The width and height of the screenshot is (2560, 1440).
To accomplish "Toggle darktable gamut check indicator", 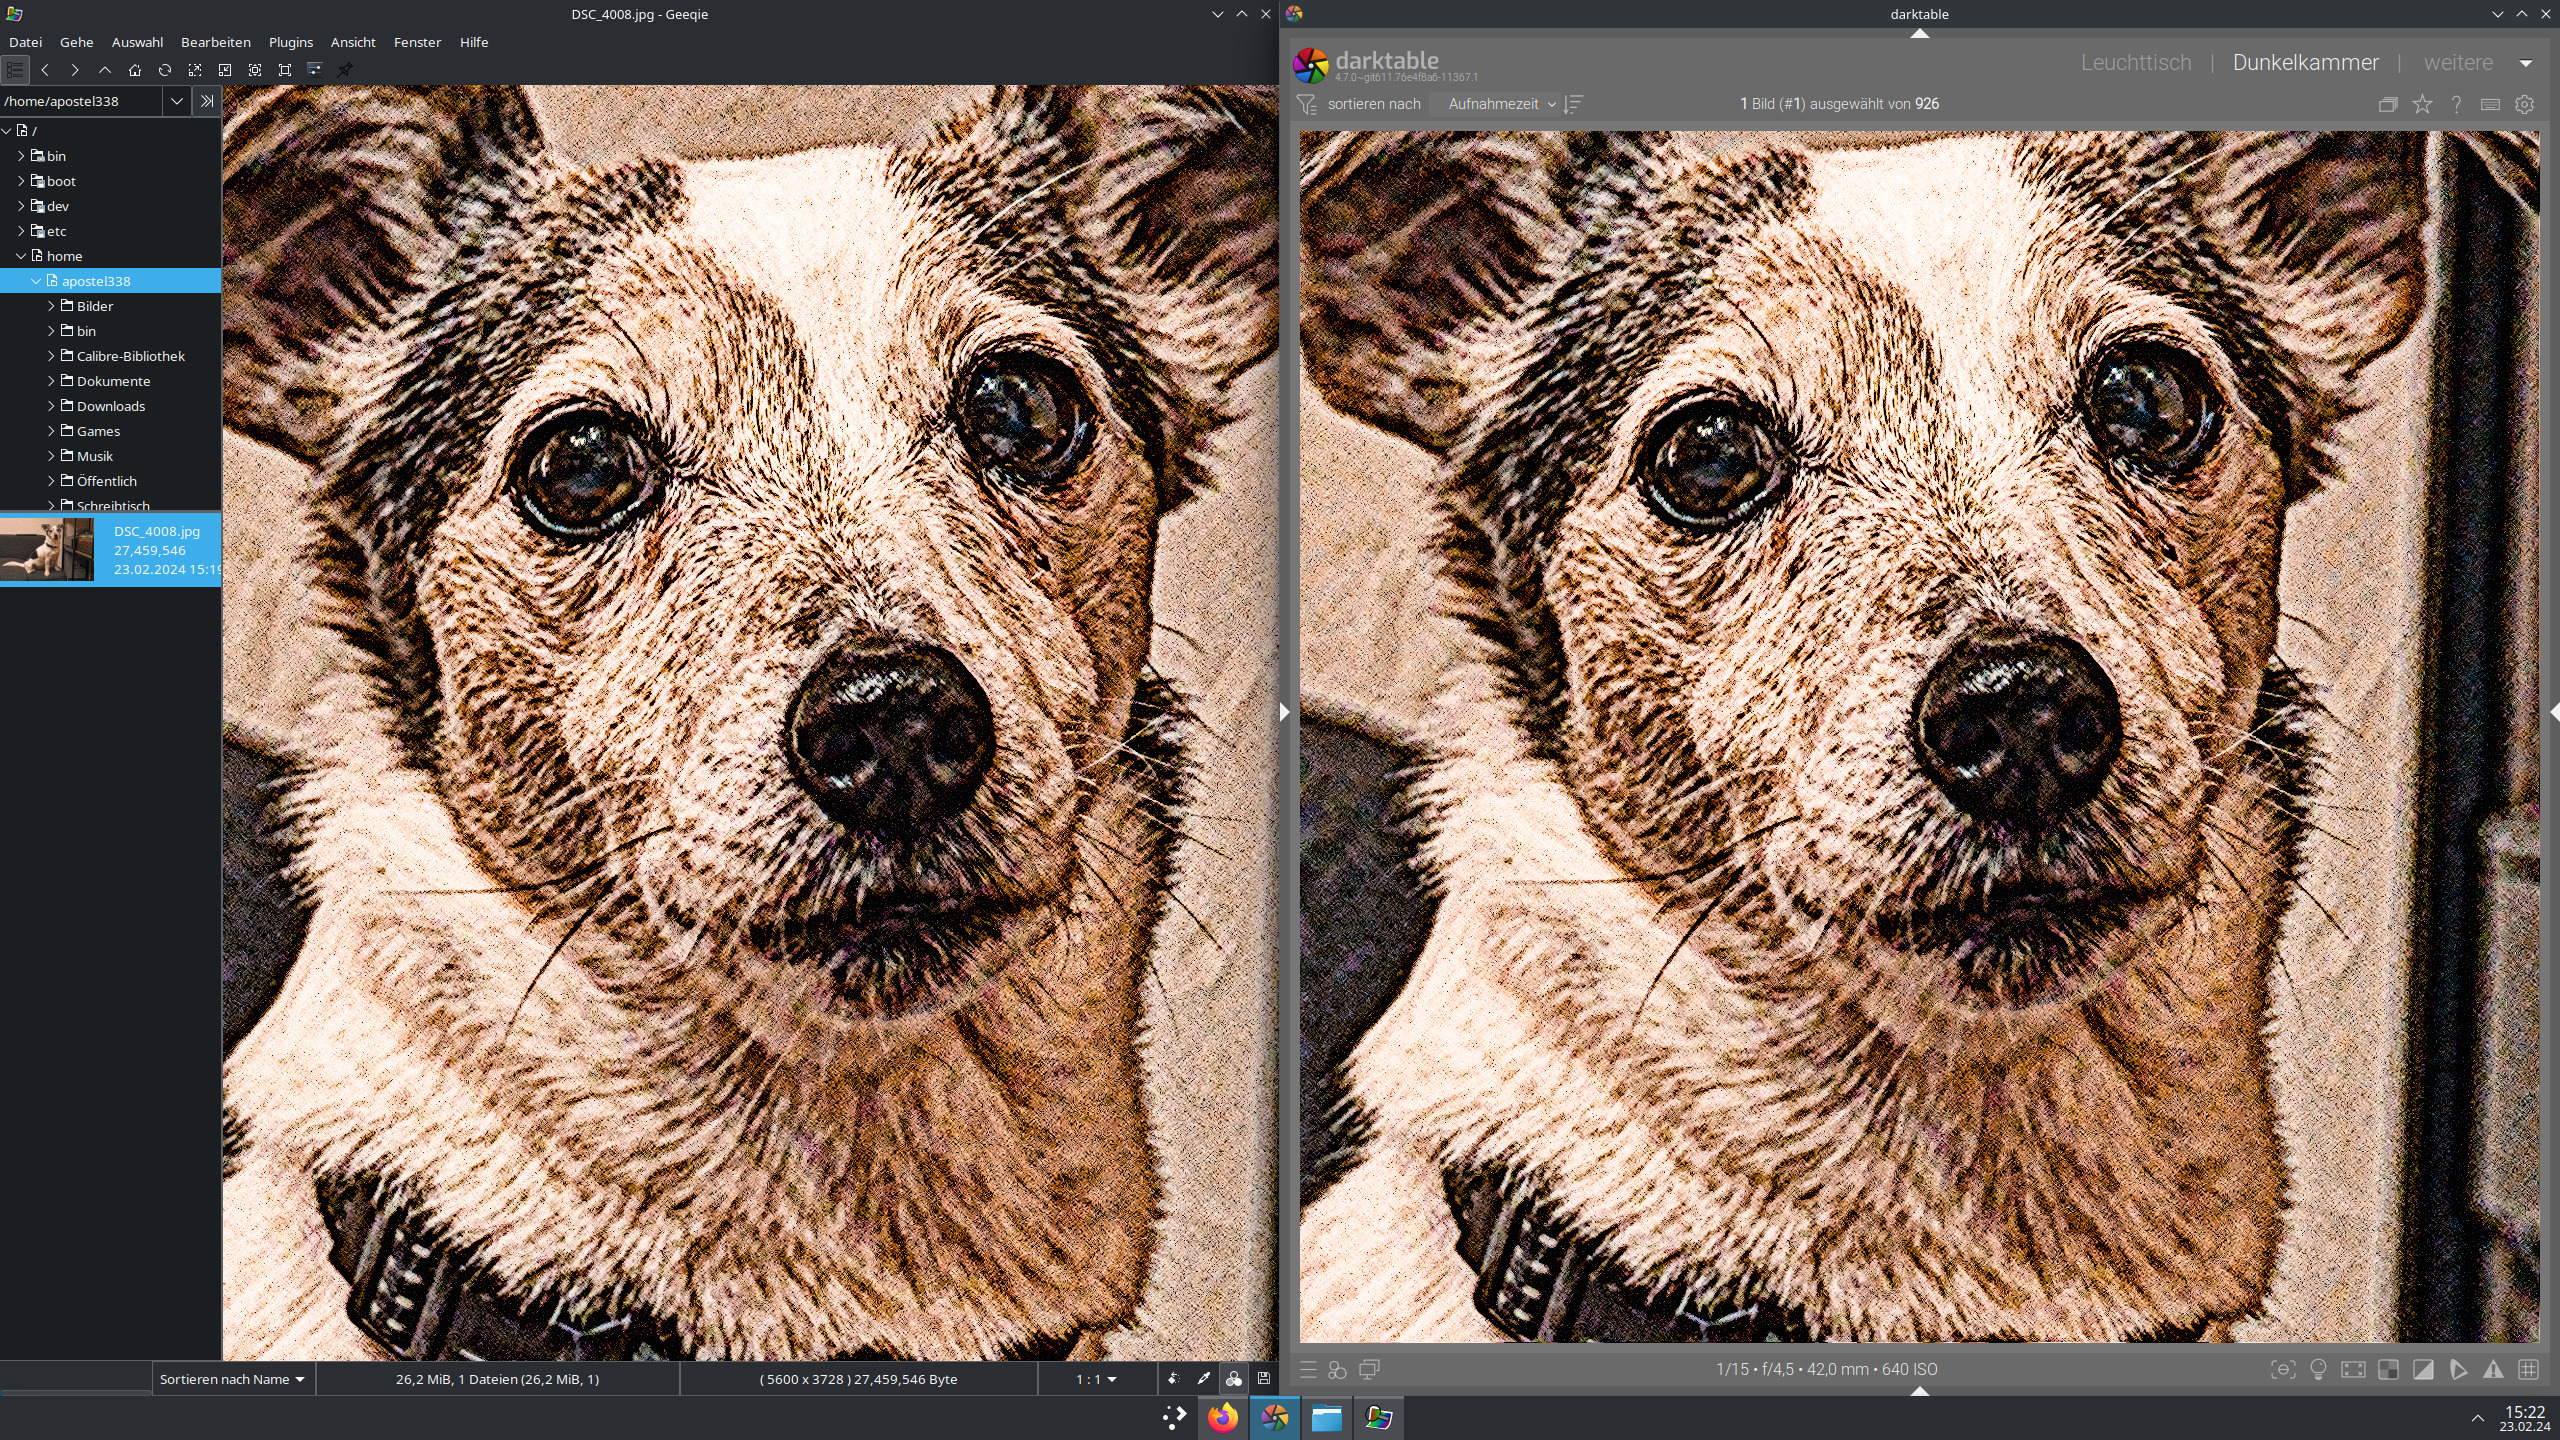I will (x=2458, y=1370).
